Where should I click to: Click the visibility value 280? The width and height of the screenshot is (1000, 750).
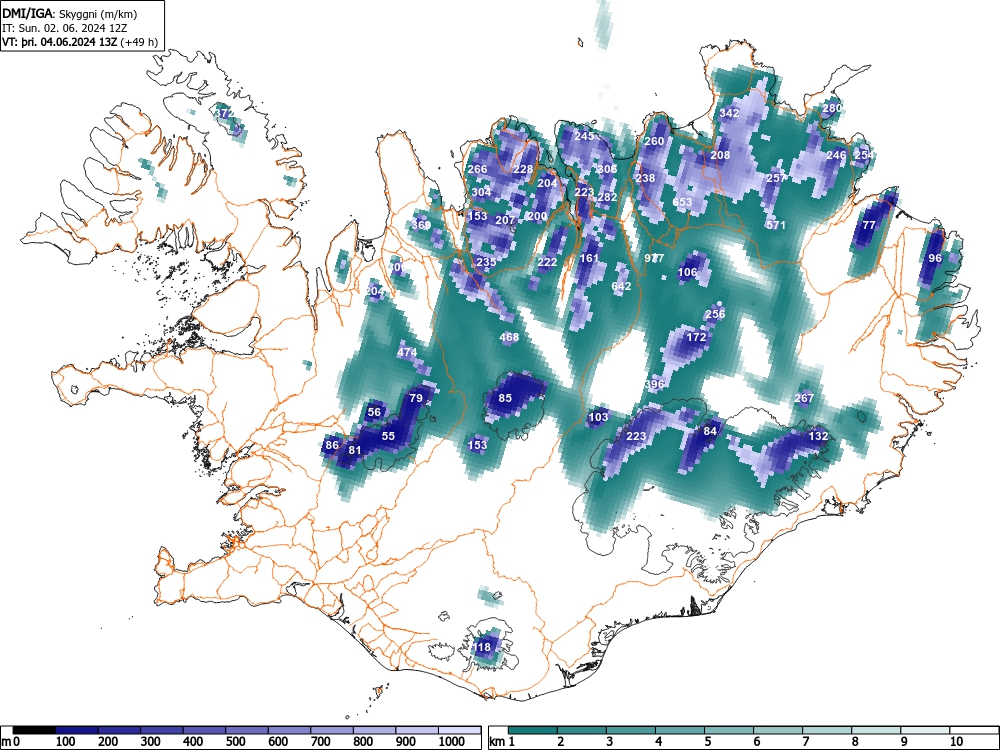tap(832, 108)
